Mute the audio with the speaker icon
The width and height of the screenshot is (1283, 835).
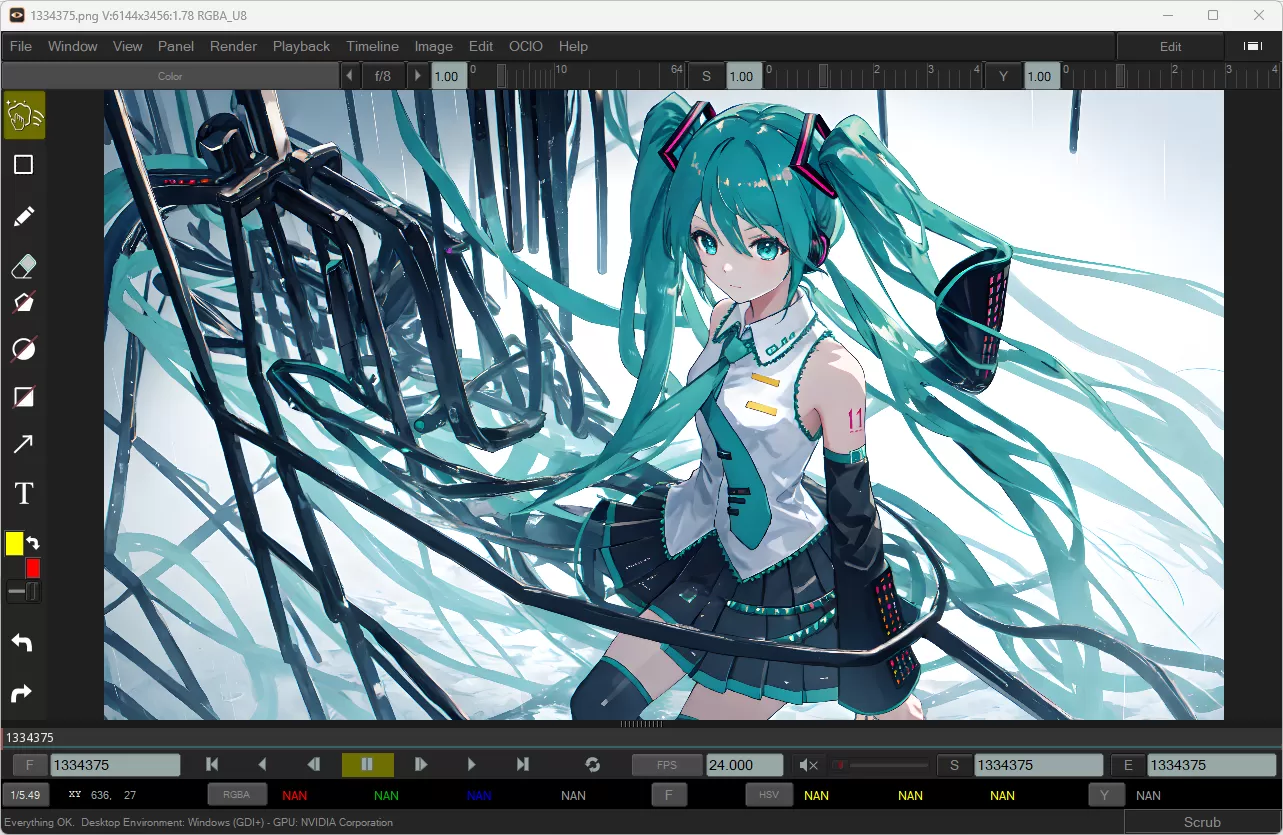(808, 764)
